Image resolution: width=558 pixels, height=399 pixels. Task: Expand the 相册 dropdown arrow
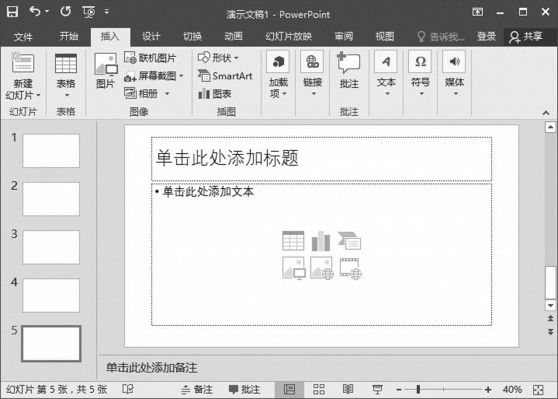click(167, 94)
